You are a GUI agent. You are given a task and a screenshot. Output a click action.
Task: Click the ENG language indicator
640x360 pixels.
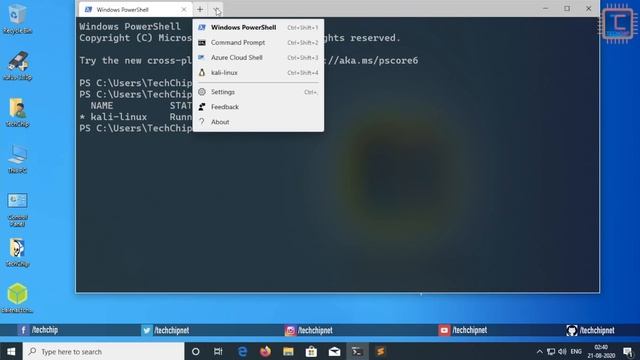point(576,351)
